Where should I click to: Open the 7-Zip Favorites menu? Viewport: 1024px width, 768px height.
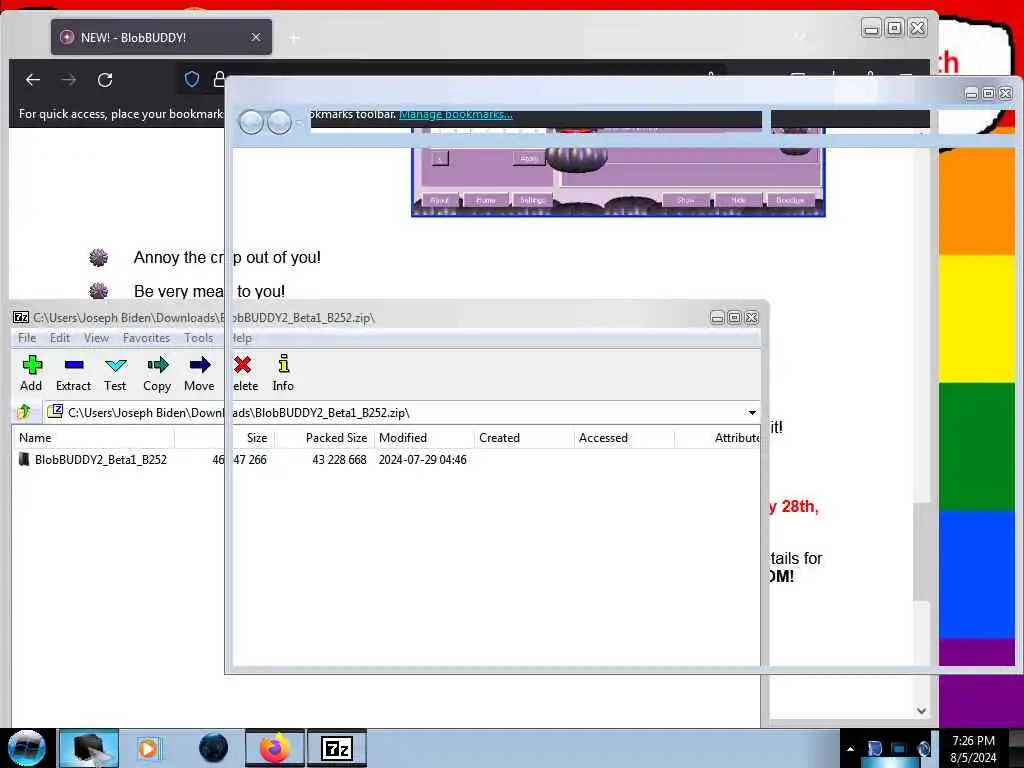146,338
